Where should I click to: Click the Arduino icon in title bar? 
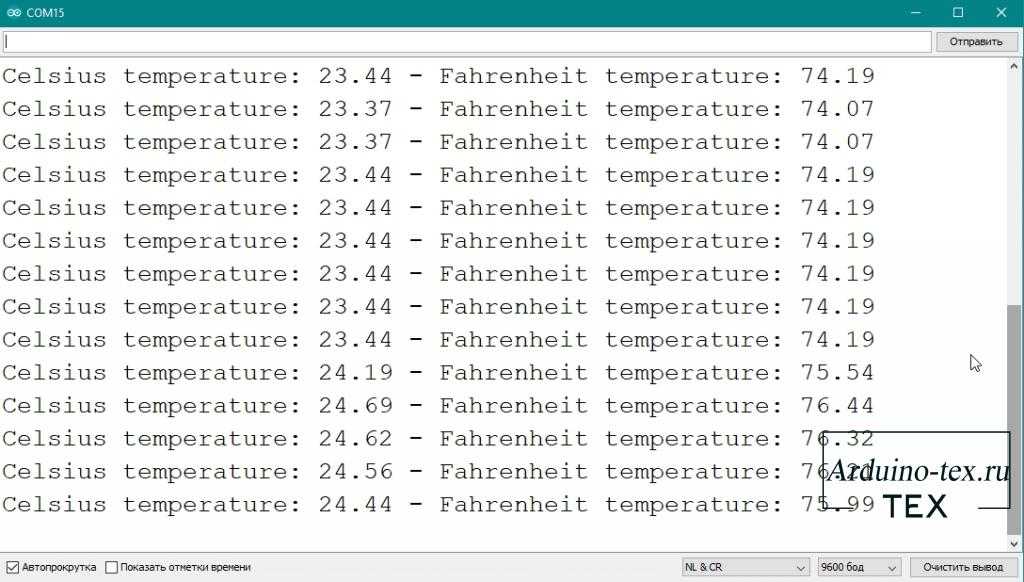(x=14, y=12)
